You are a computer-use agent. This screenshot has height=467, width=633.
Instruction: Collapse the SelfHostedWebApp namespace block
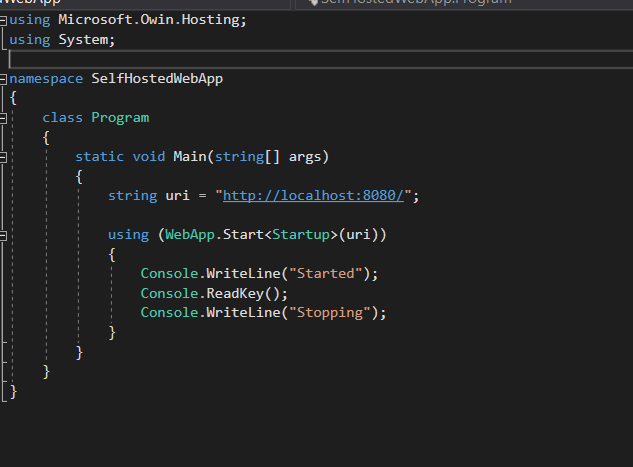[x=4, y=79]
